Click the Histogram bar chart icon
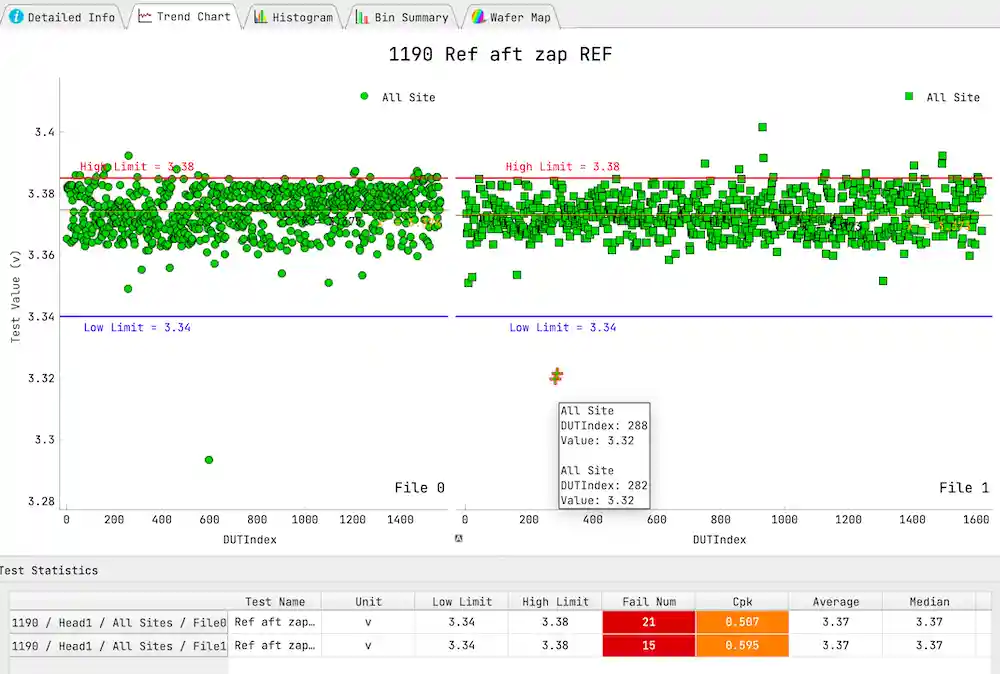1000x674 pixels. [x=260, y=17]
